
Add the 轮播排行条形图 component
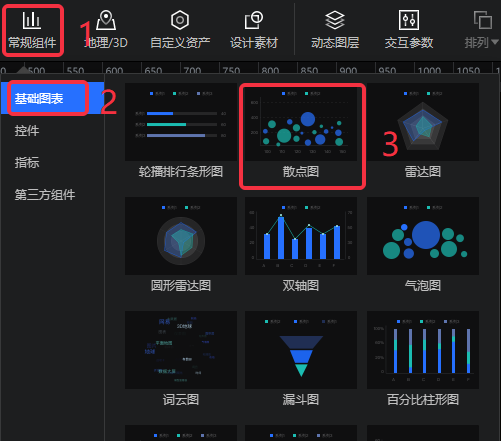pos(181,122)
